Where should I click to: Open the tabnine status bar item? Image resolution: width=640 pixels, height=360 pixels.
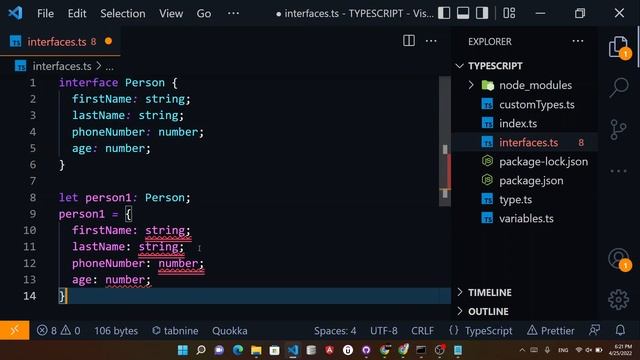[175, 331]
